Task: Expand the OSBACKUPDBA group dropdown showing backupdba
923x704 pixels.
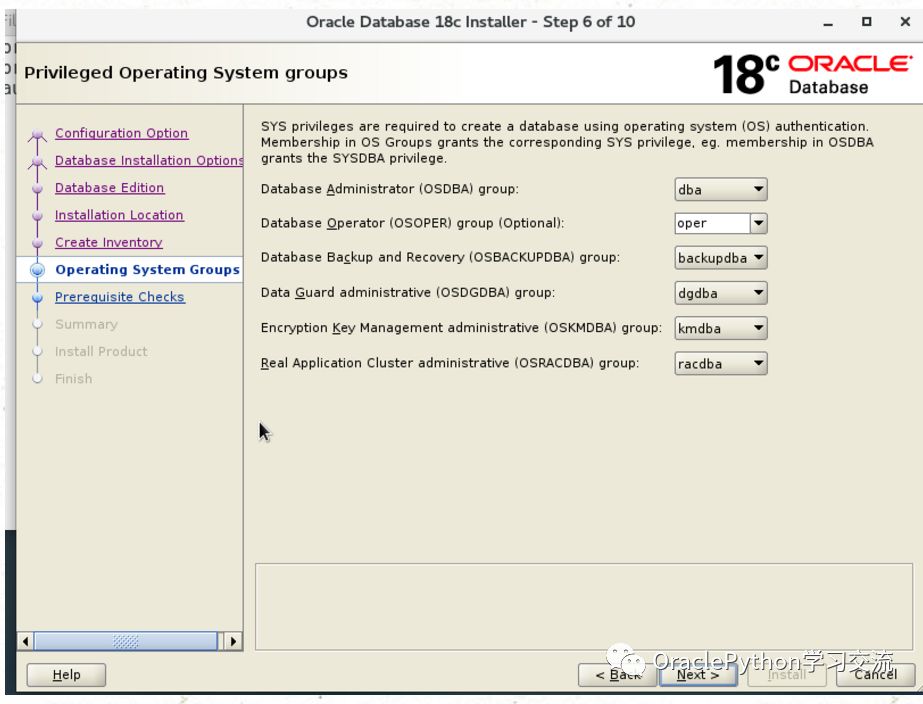Action: (x=721, y=258)
